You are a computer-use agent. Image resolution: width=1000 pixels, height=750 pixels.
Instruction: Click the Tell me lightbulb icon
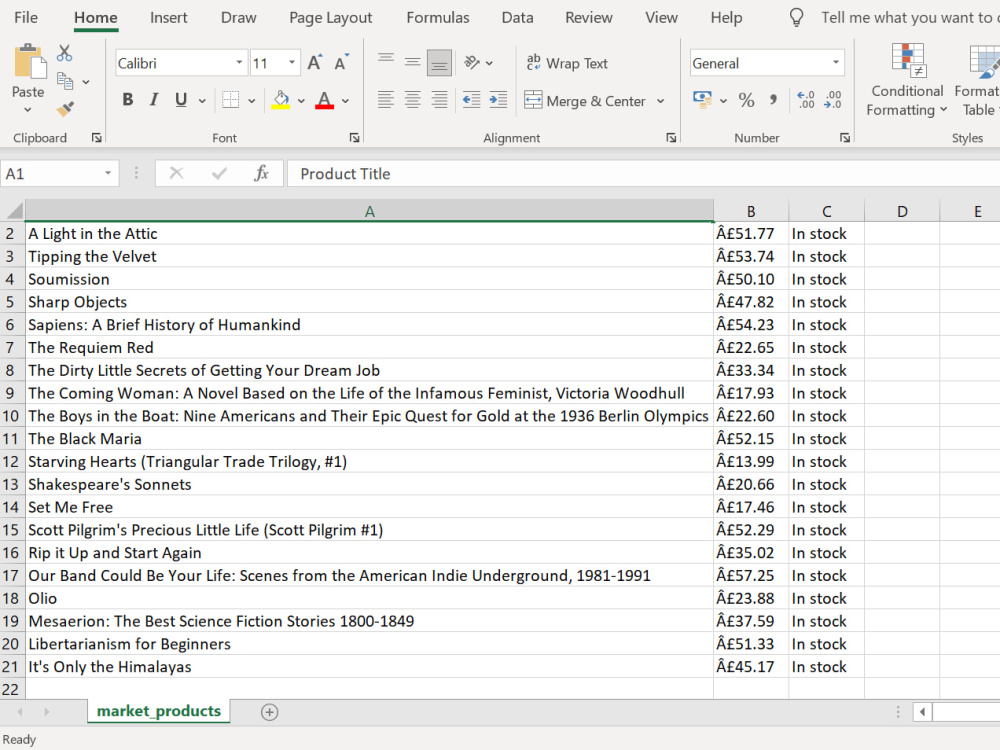tap(797, 17)
